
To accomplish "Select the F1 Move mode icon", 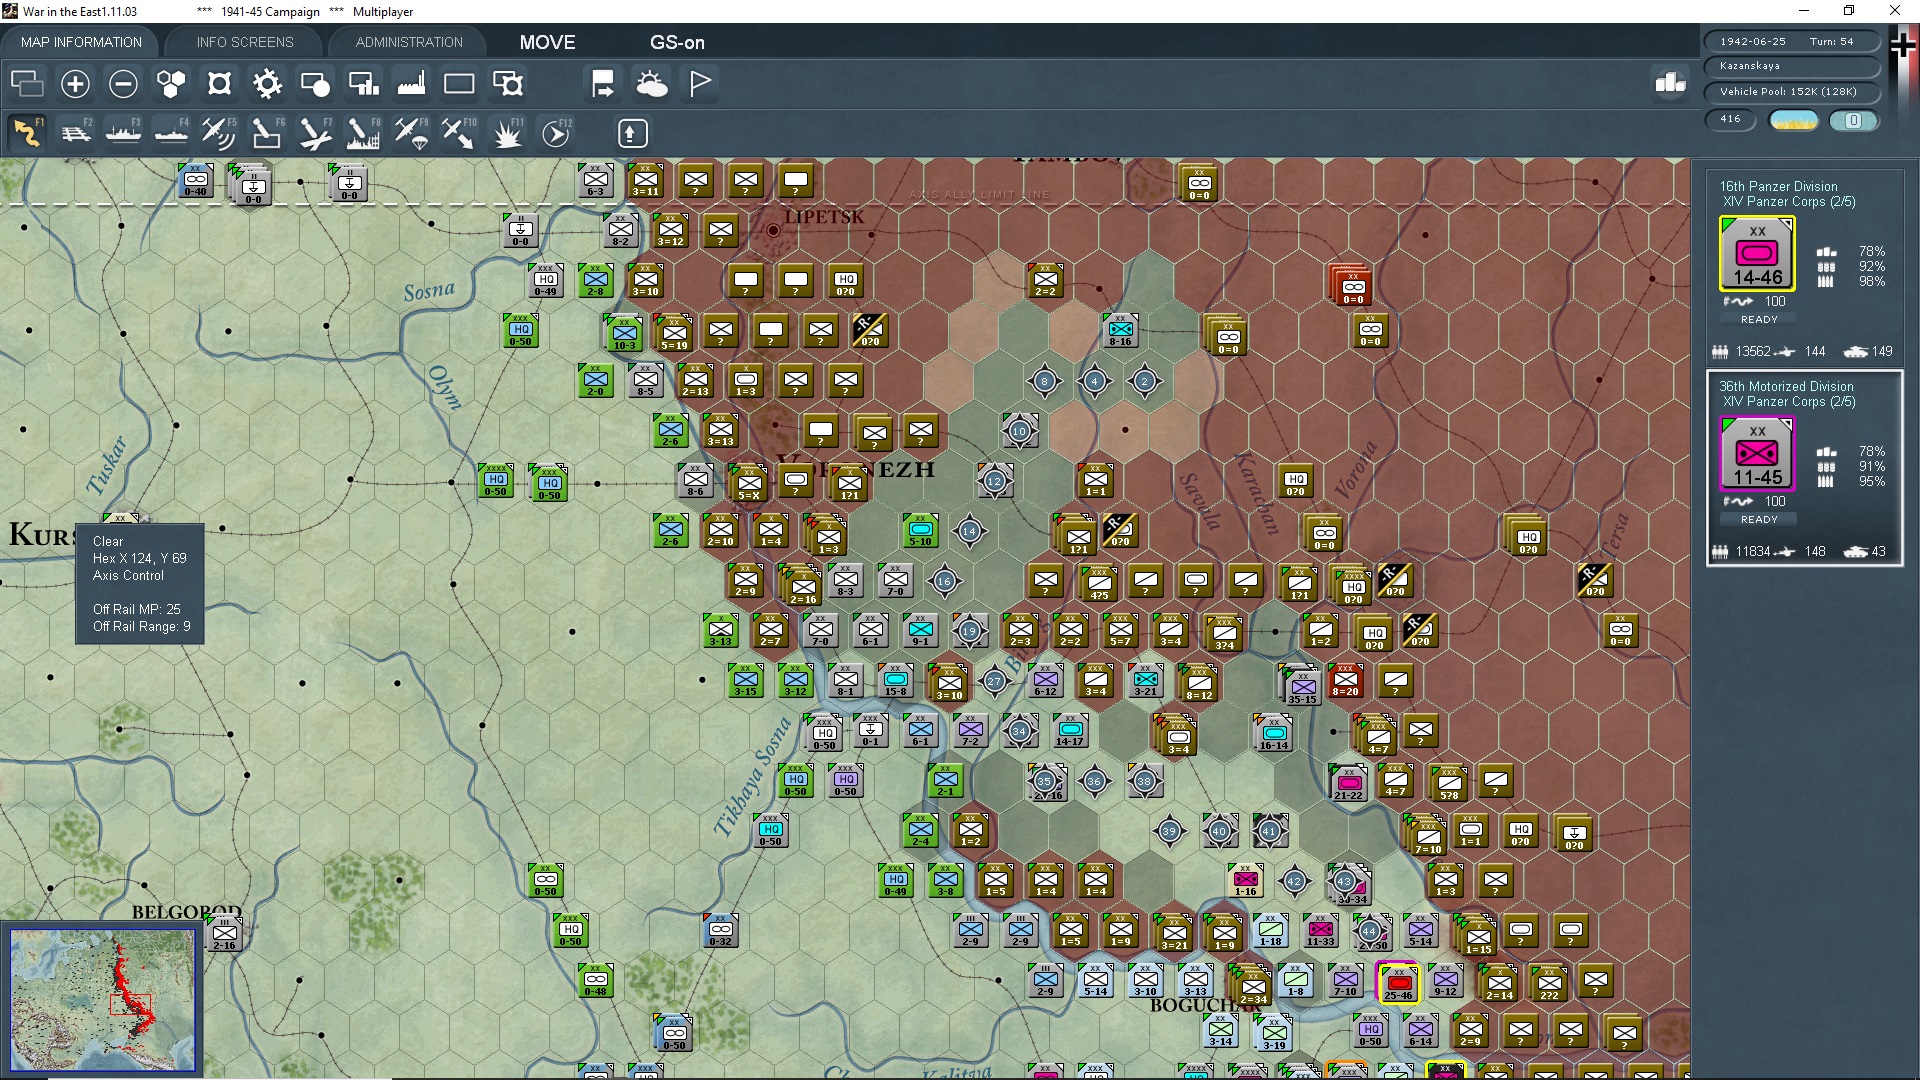I will [27, 133].
